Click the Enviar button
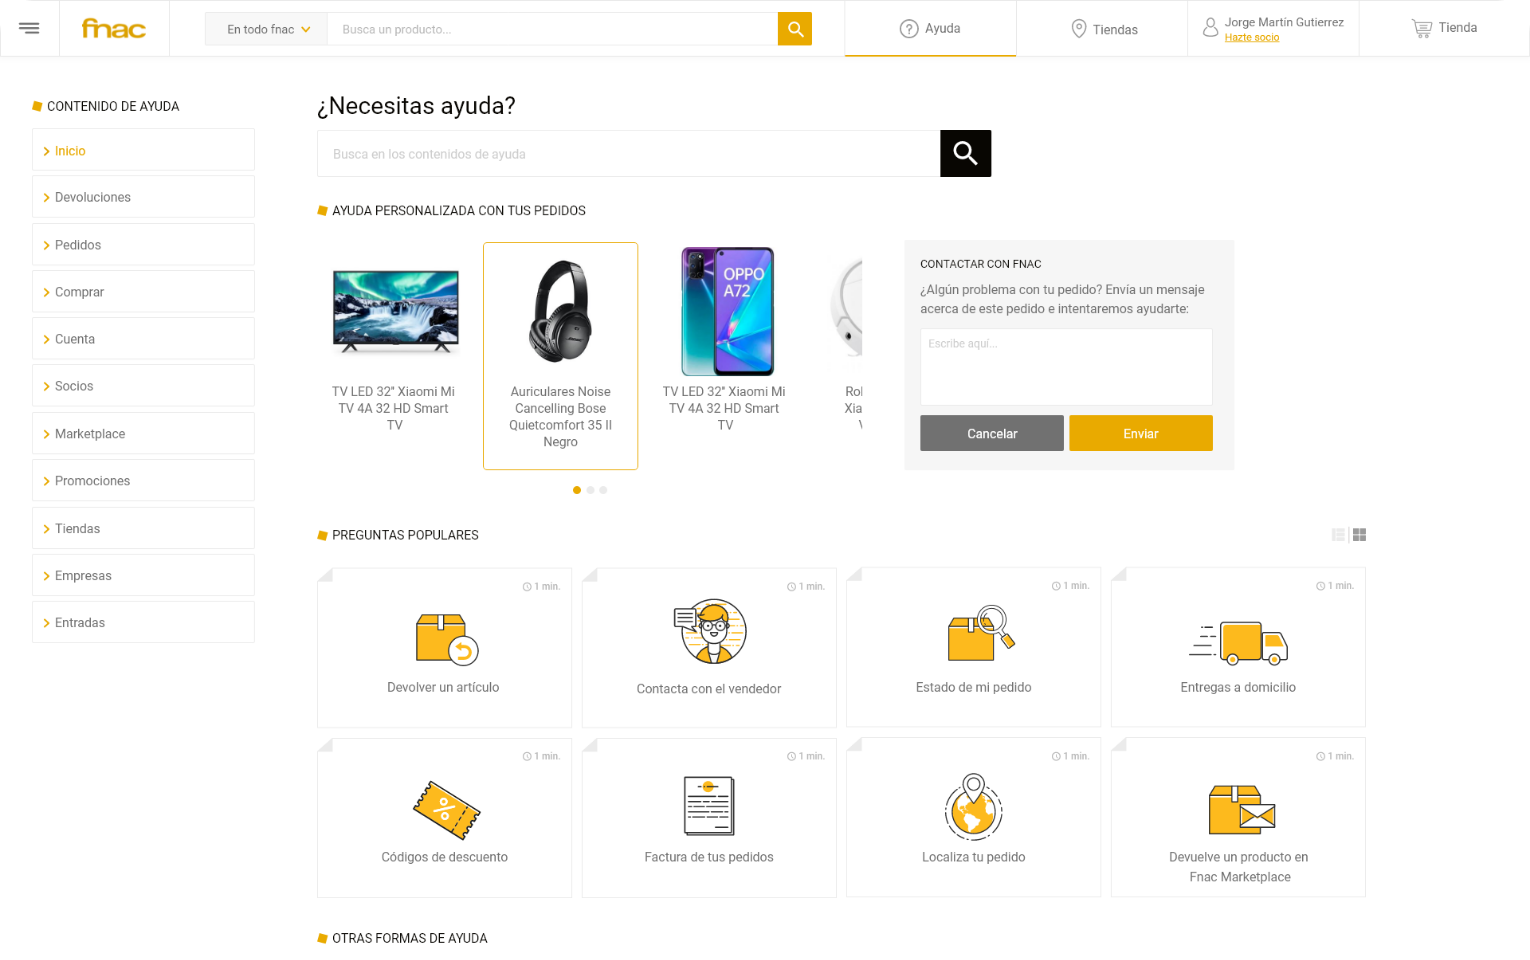 tap(1141, 433)
